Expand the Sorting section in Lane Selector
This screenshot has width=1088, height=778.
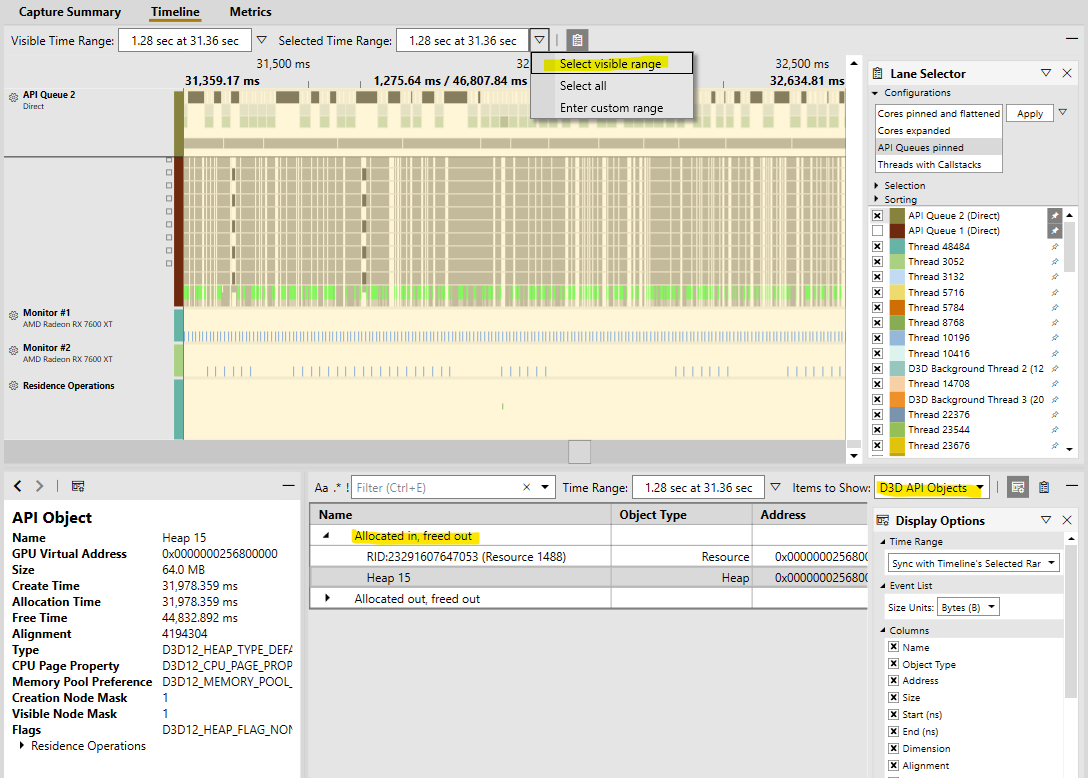click(x=876, y=199)
